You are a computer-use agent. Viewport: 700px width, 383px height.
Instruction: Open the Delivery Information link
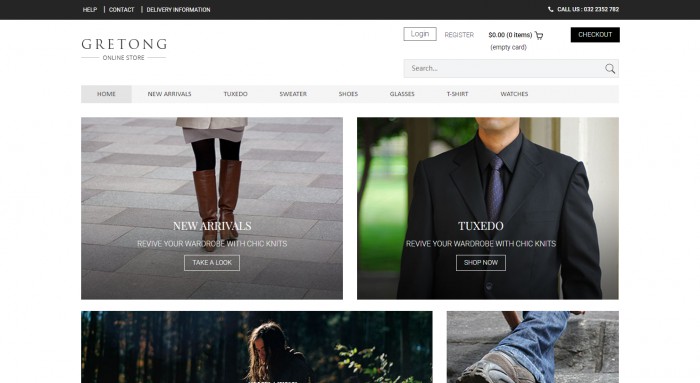click(178, 9)
